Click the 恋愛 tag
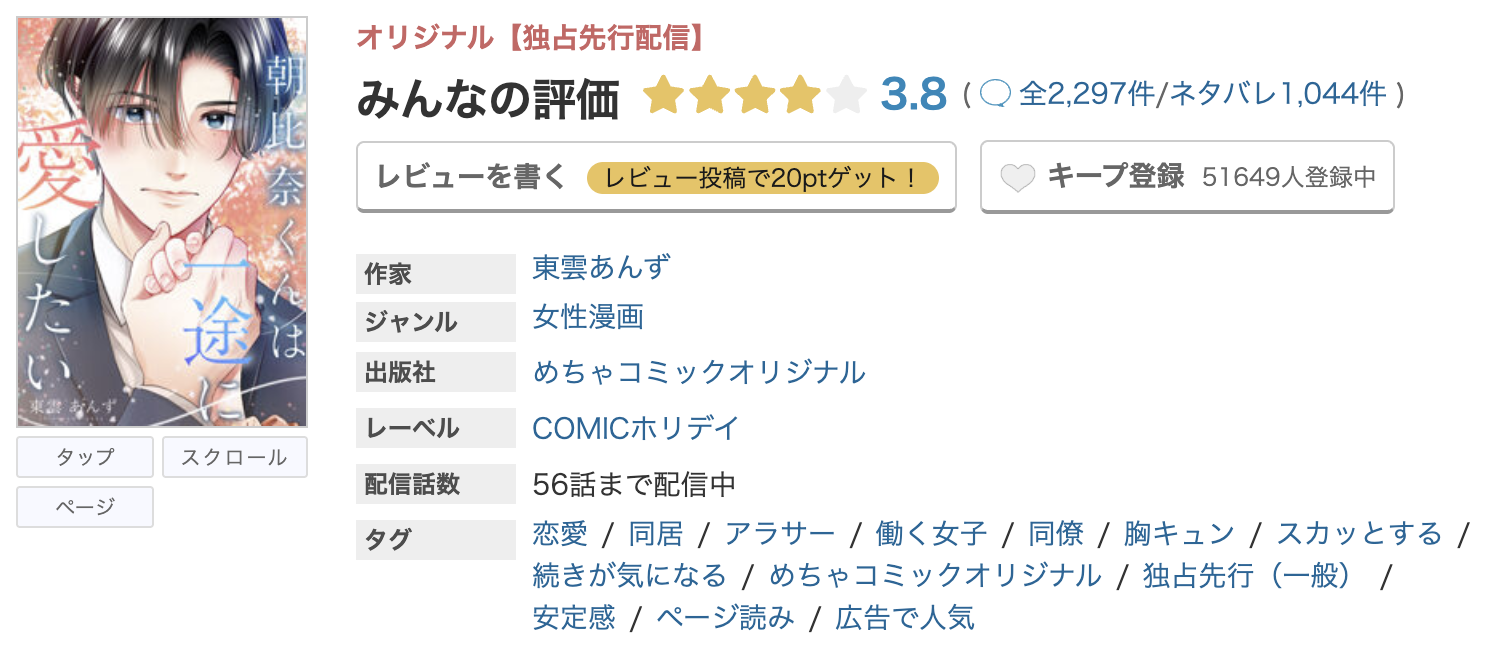 (560, 533)
